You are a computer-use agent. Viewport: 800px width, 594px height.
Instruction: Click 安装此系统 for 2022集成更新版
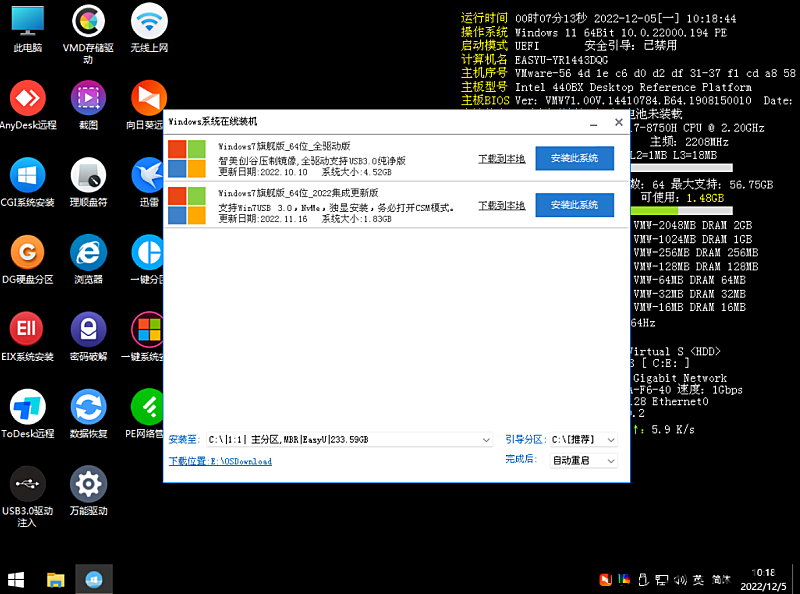click(x=574, y=204)
